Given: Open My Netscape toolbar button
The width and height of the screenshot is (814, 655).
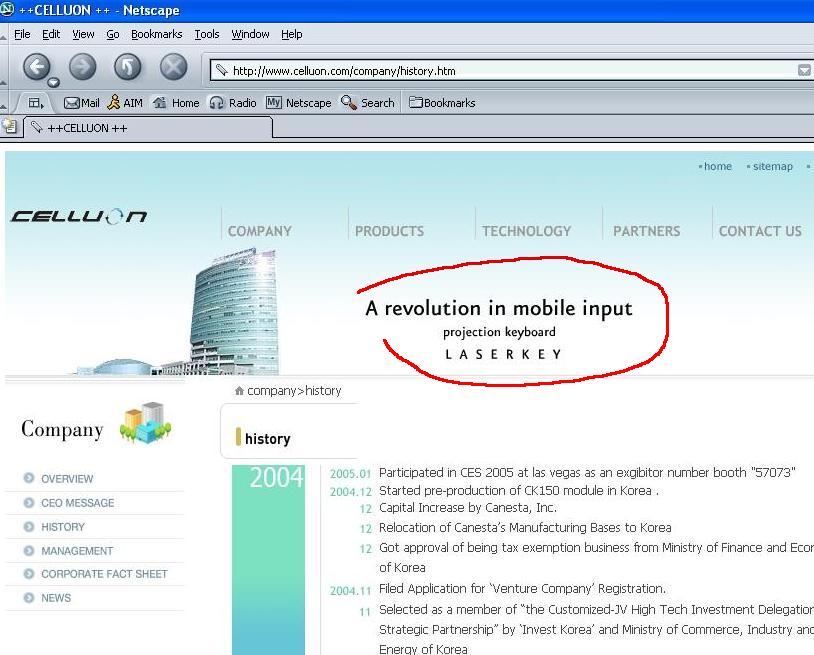Looking at the screenshot, I should [x=299, y=103].
